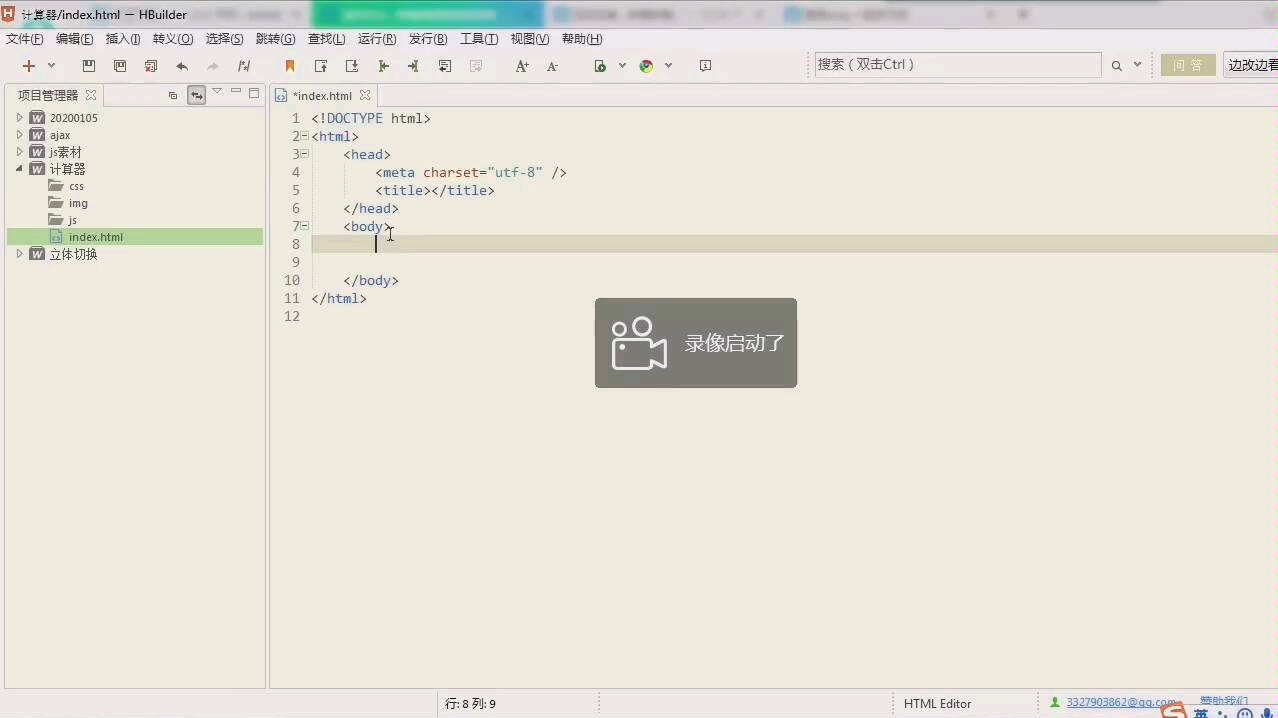1278x718 pixels.
Task: Click the Redo icon in the toolbar
Action: click(212, 64)
